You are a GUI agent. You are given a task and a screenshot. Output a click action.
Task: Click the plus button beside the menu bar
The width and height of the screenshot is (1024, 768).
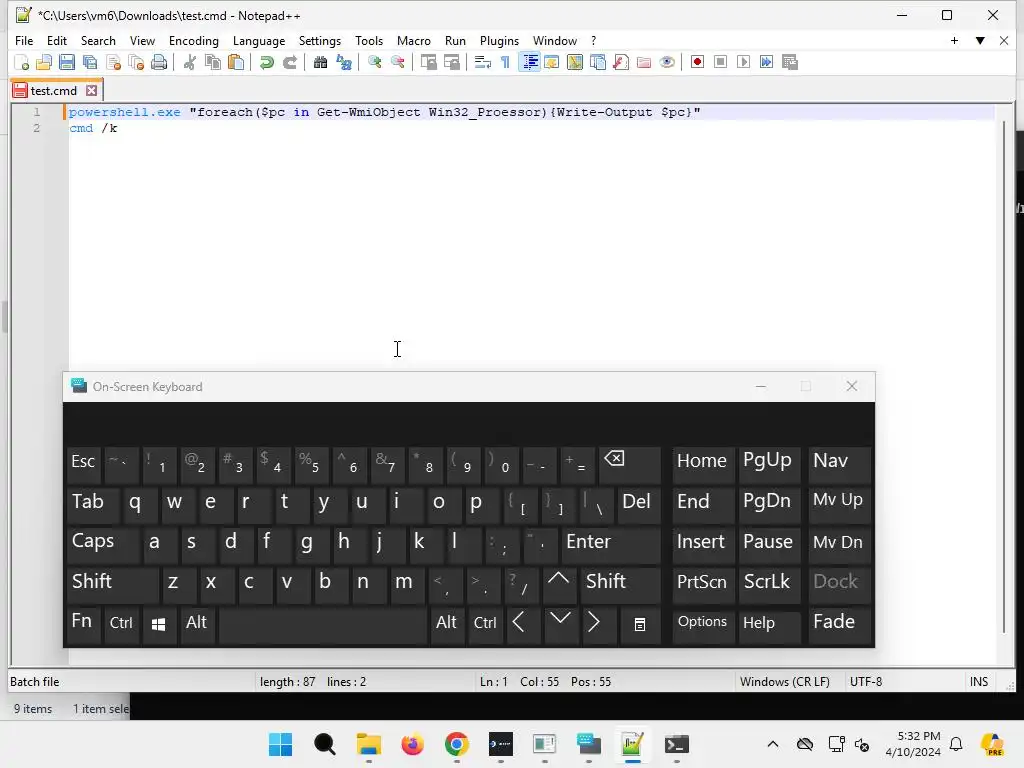[x=954, y=40]
